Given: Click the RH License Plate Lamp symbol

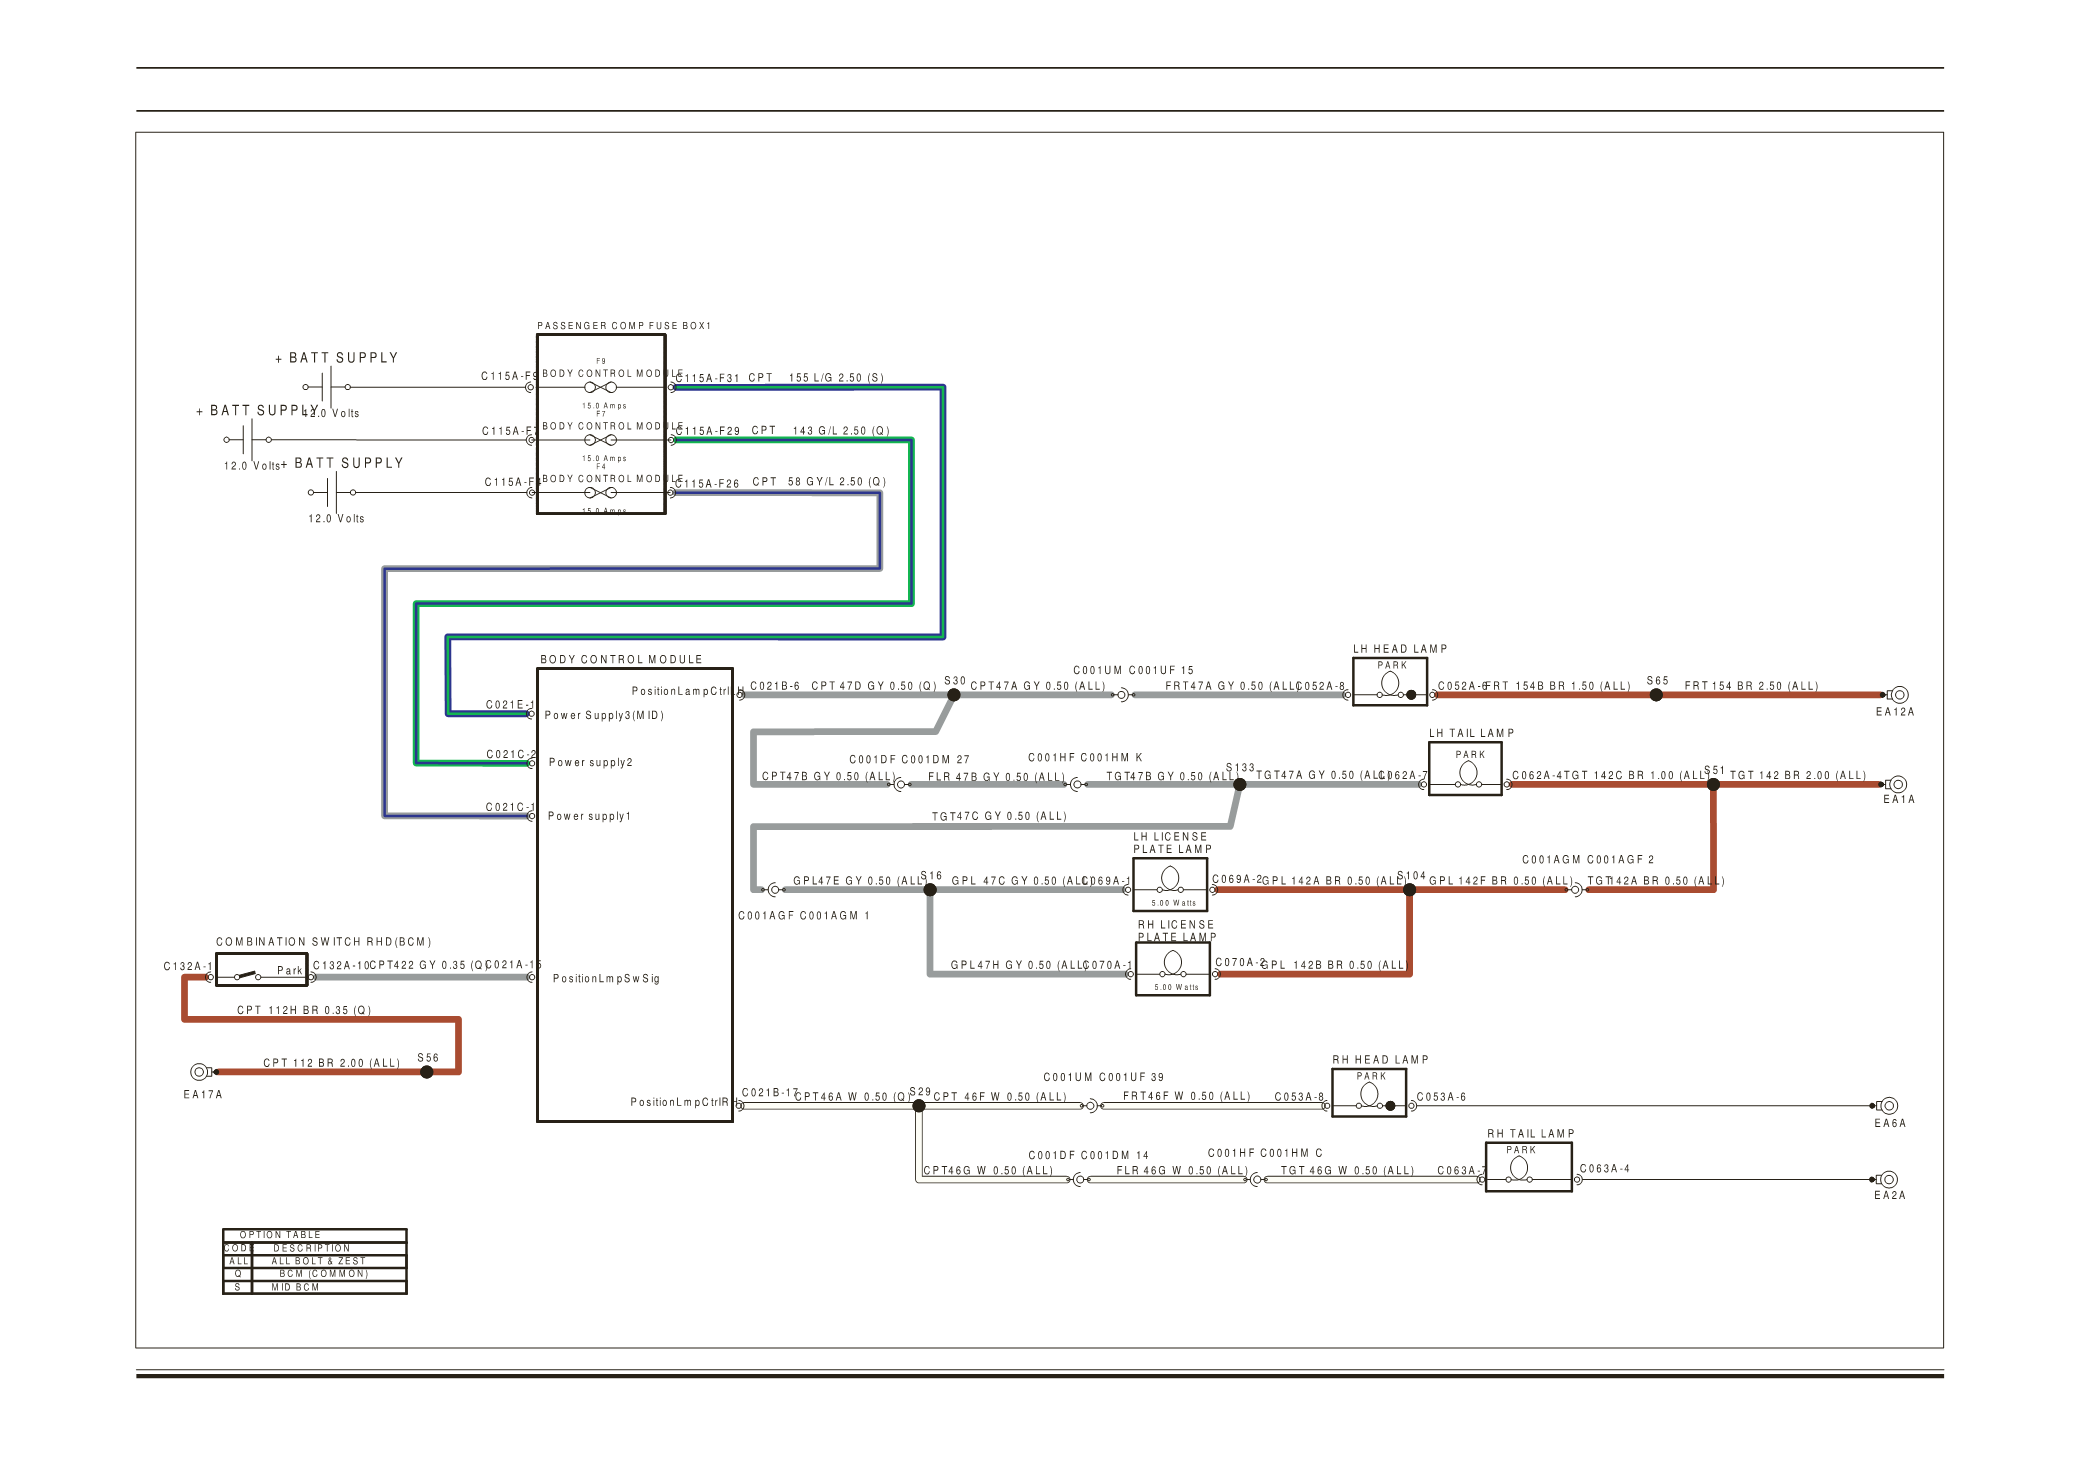Looking at the screenshot, I should [x=1172, y=963].
